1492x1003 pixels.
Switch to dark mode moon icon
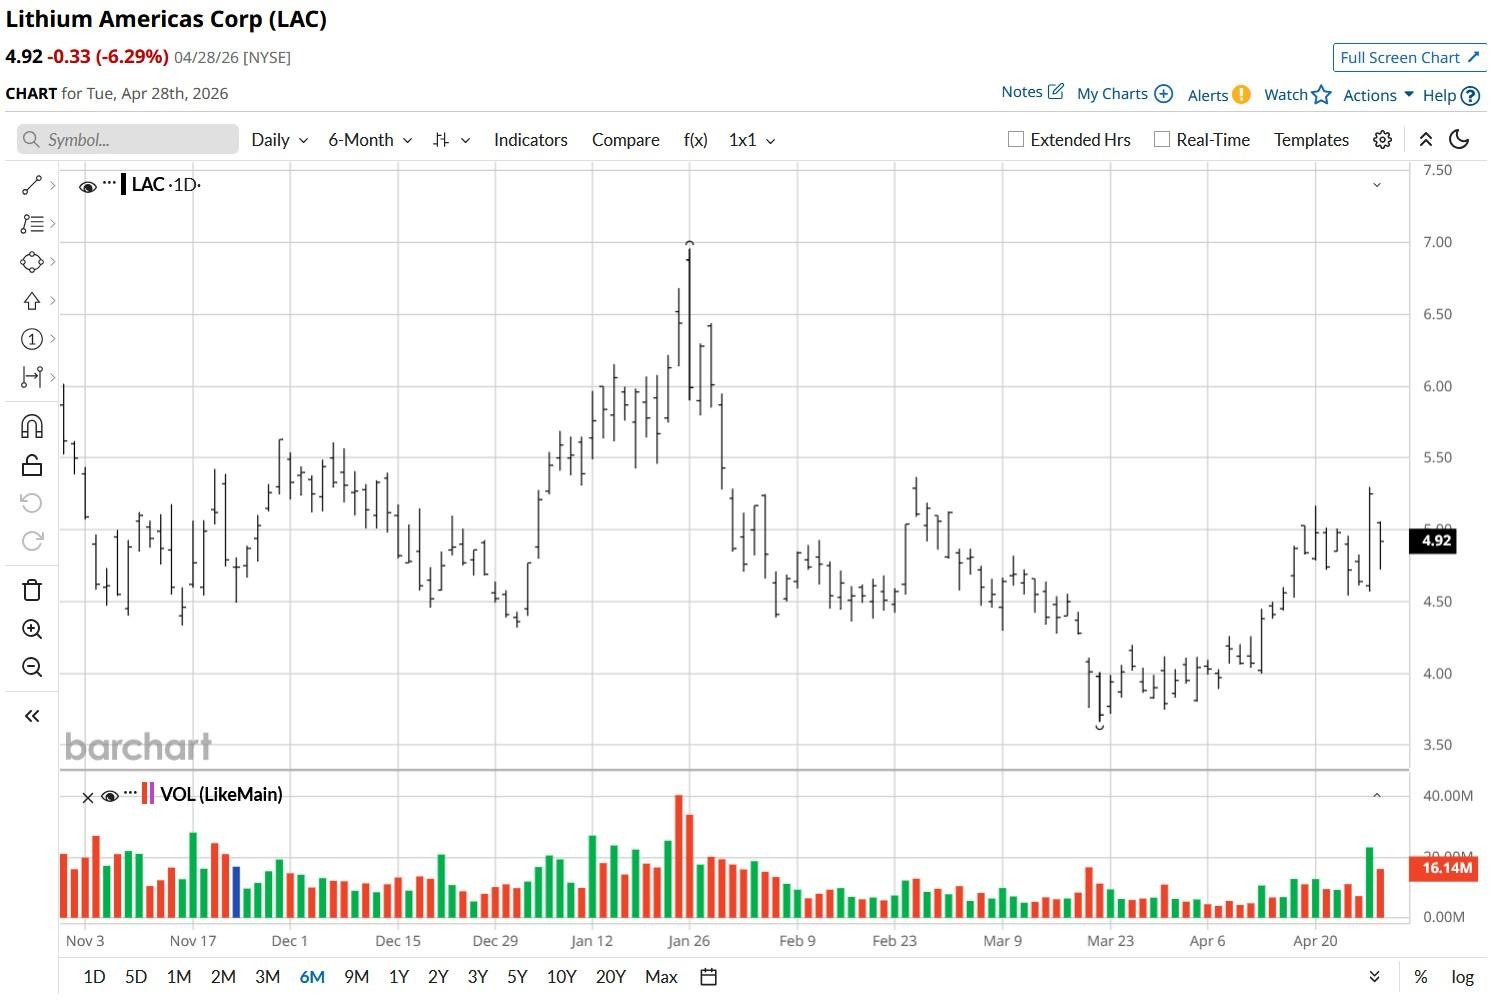1459,140
